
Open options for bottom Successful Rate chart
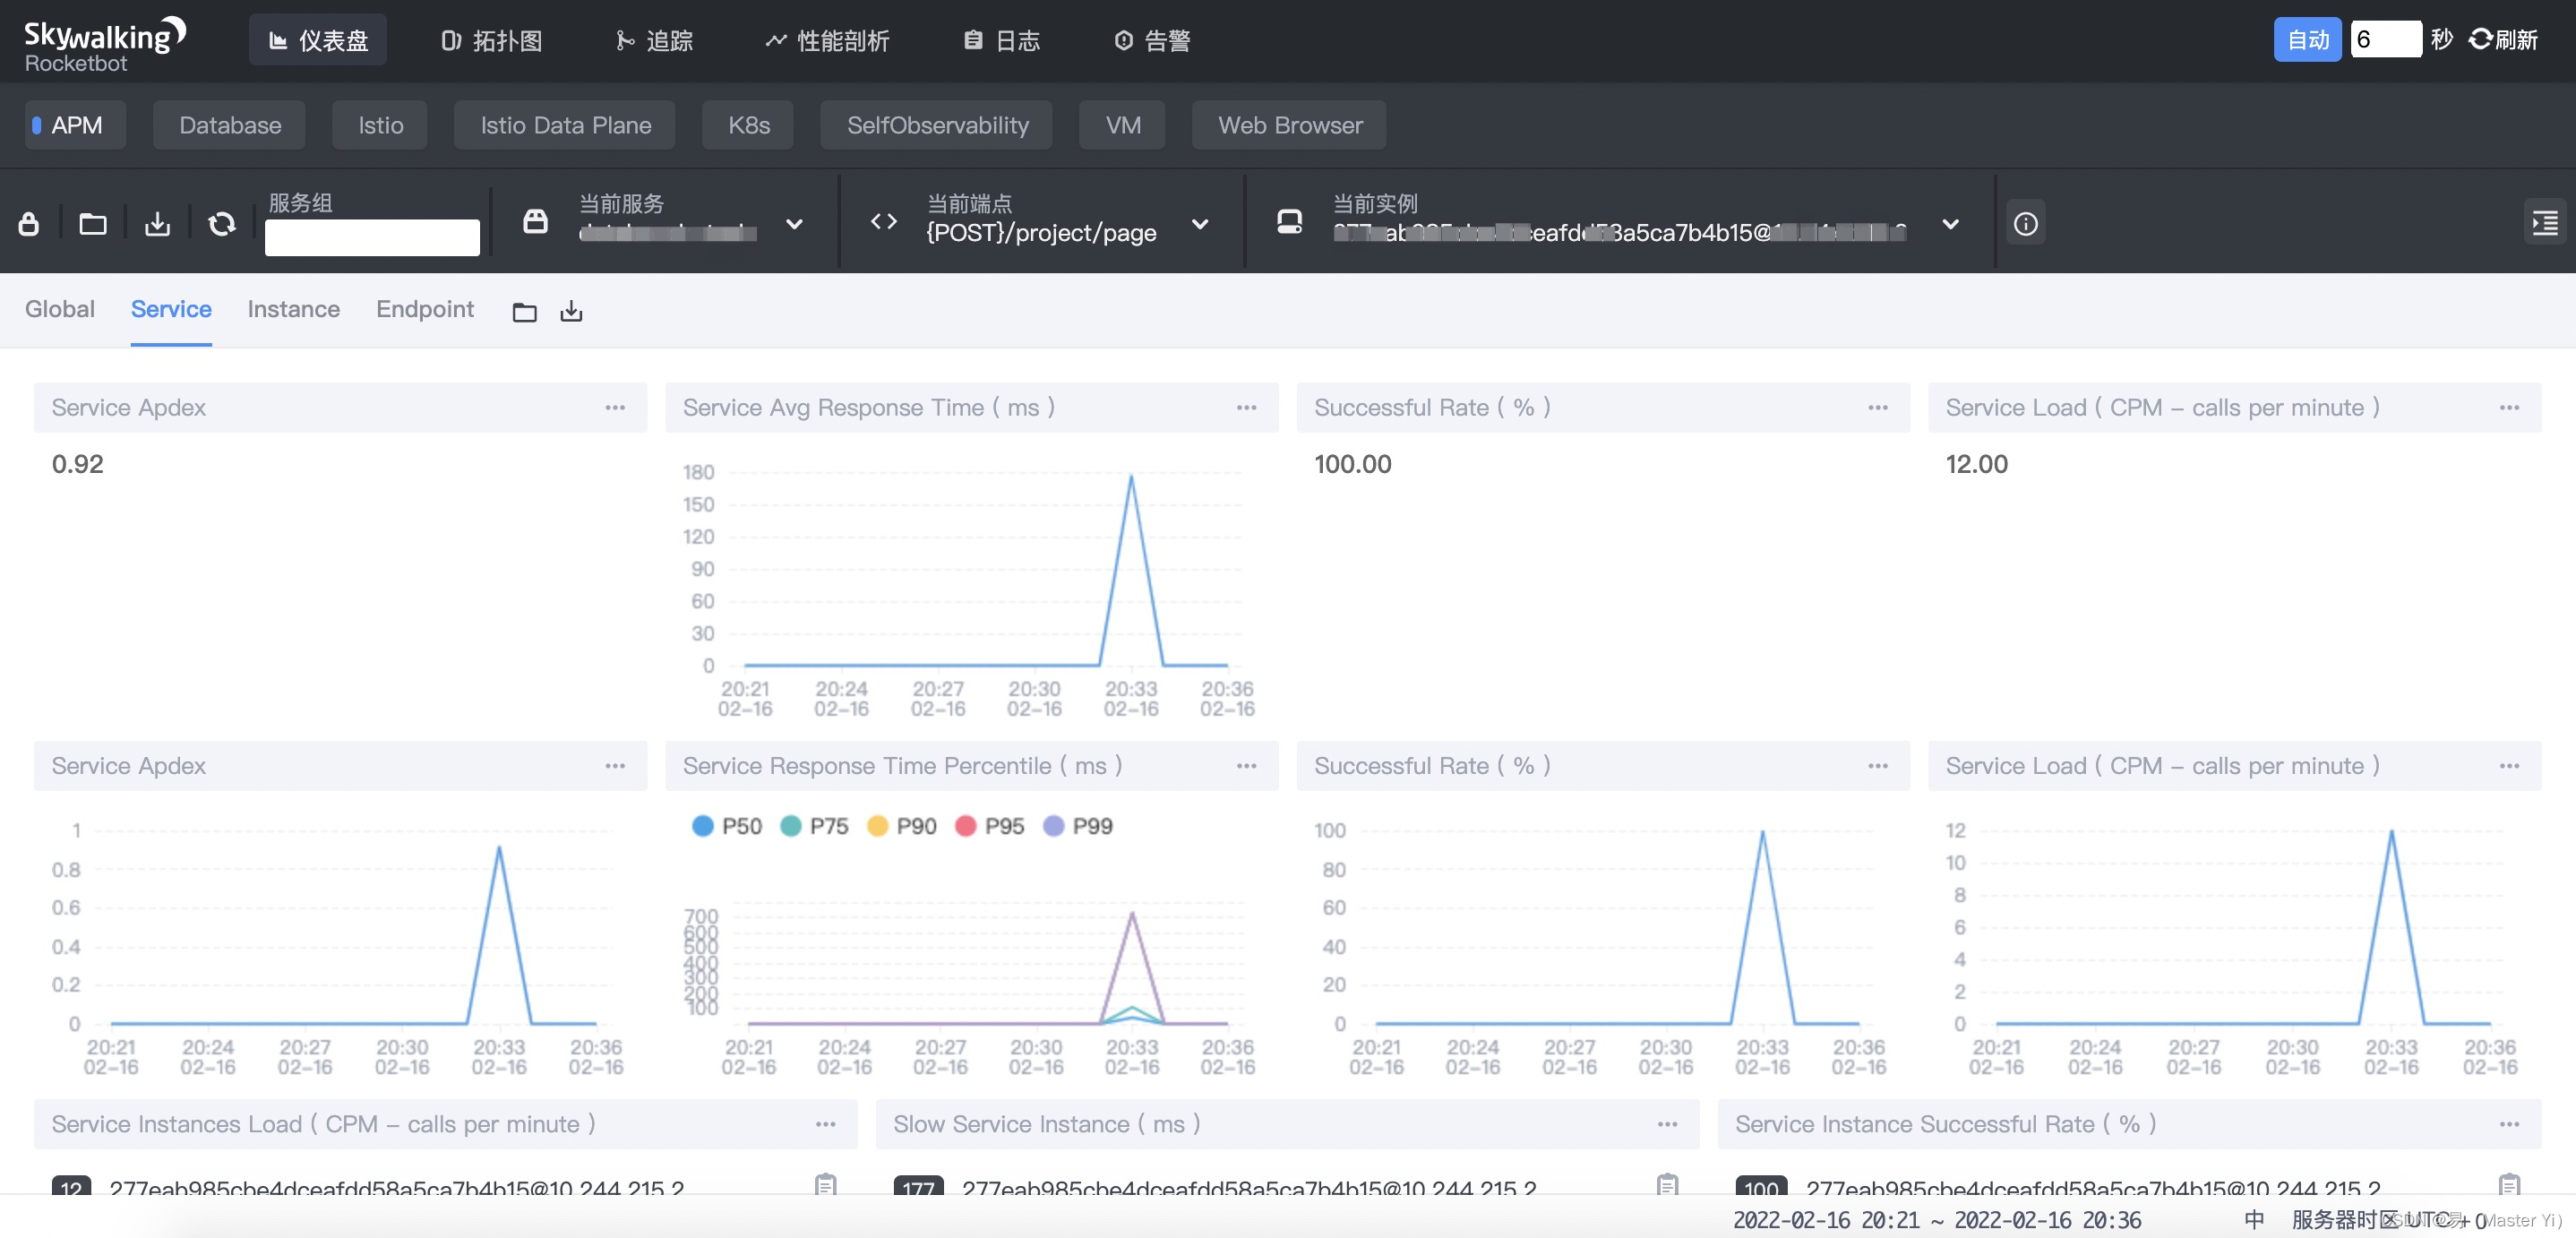tap(1878, 766)
